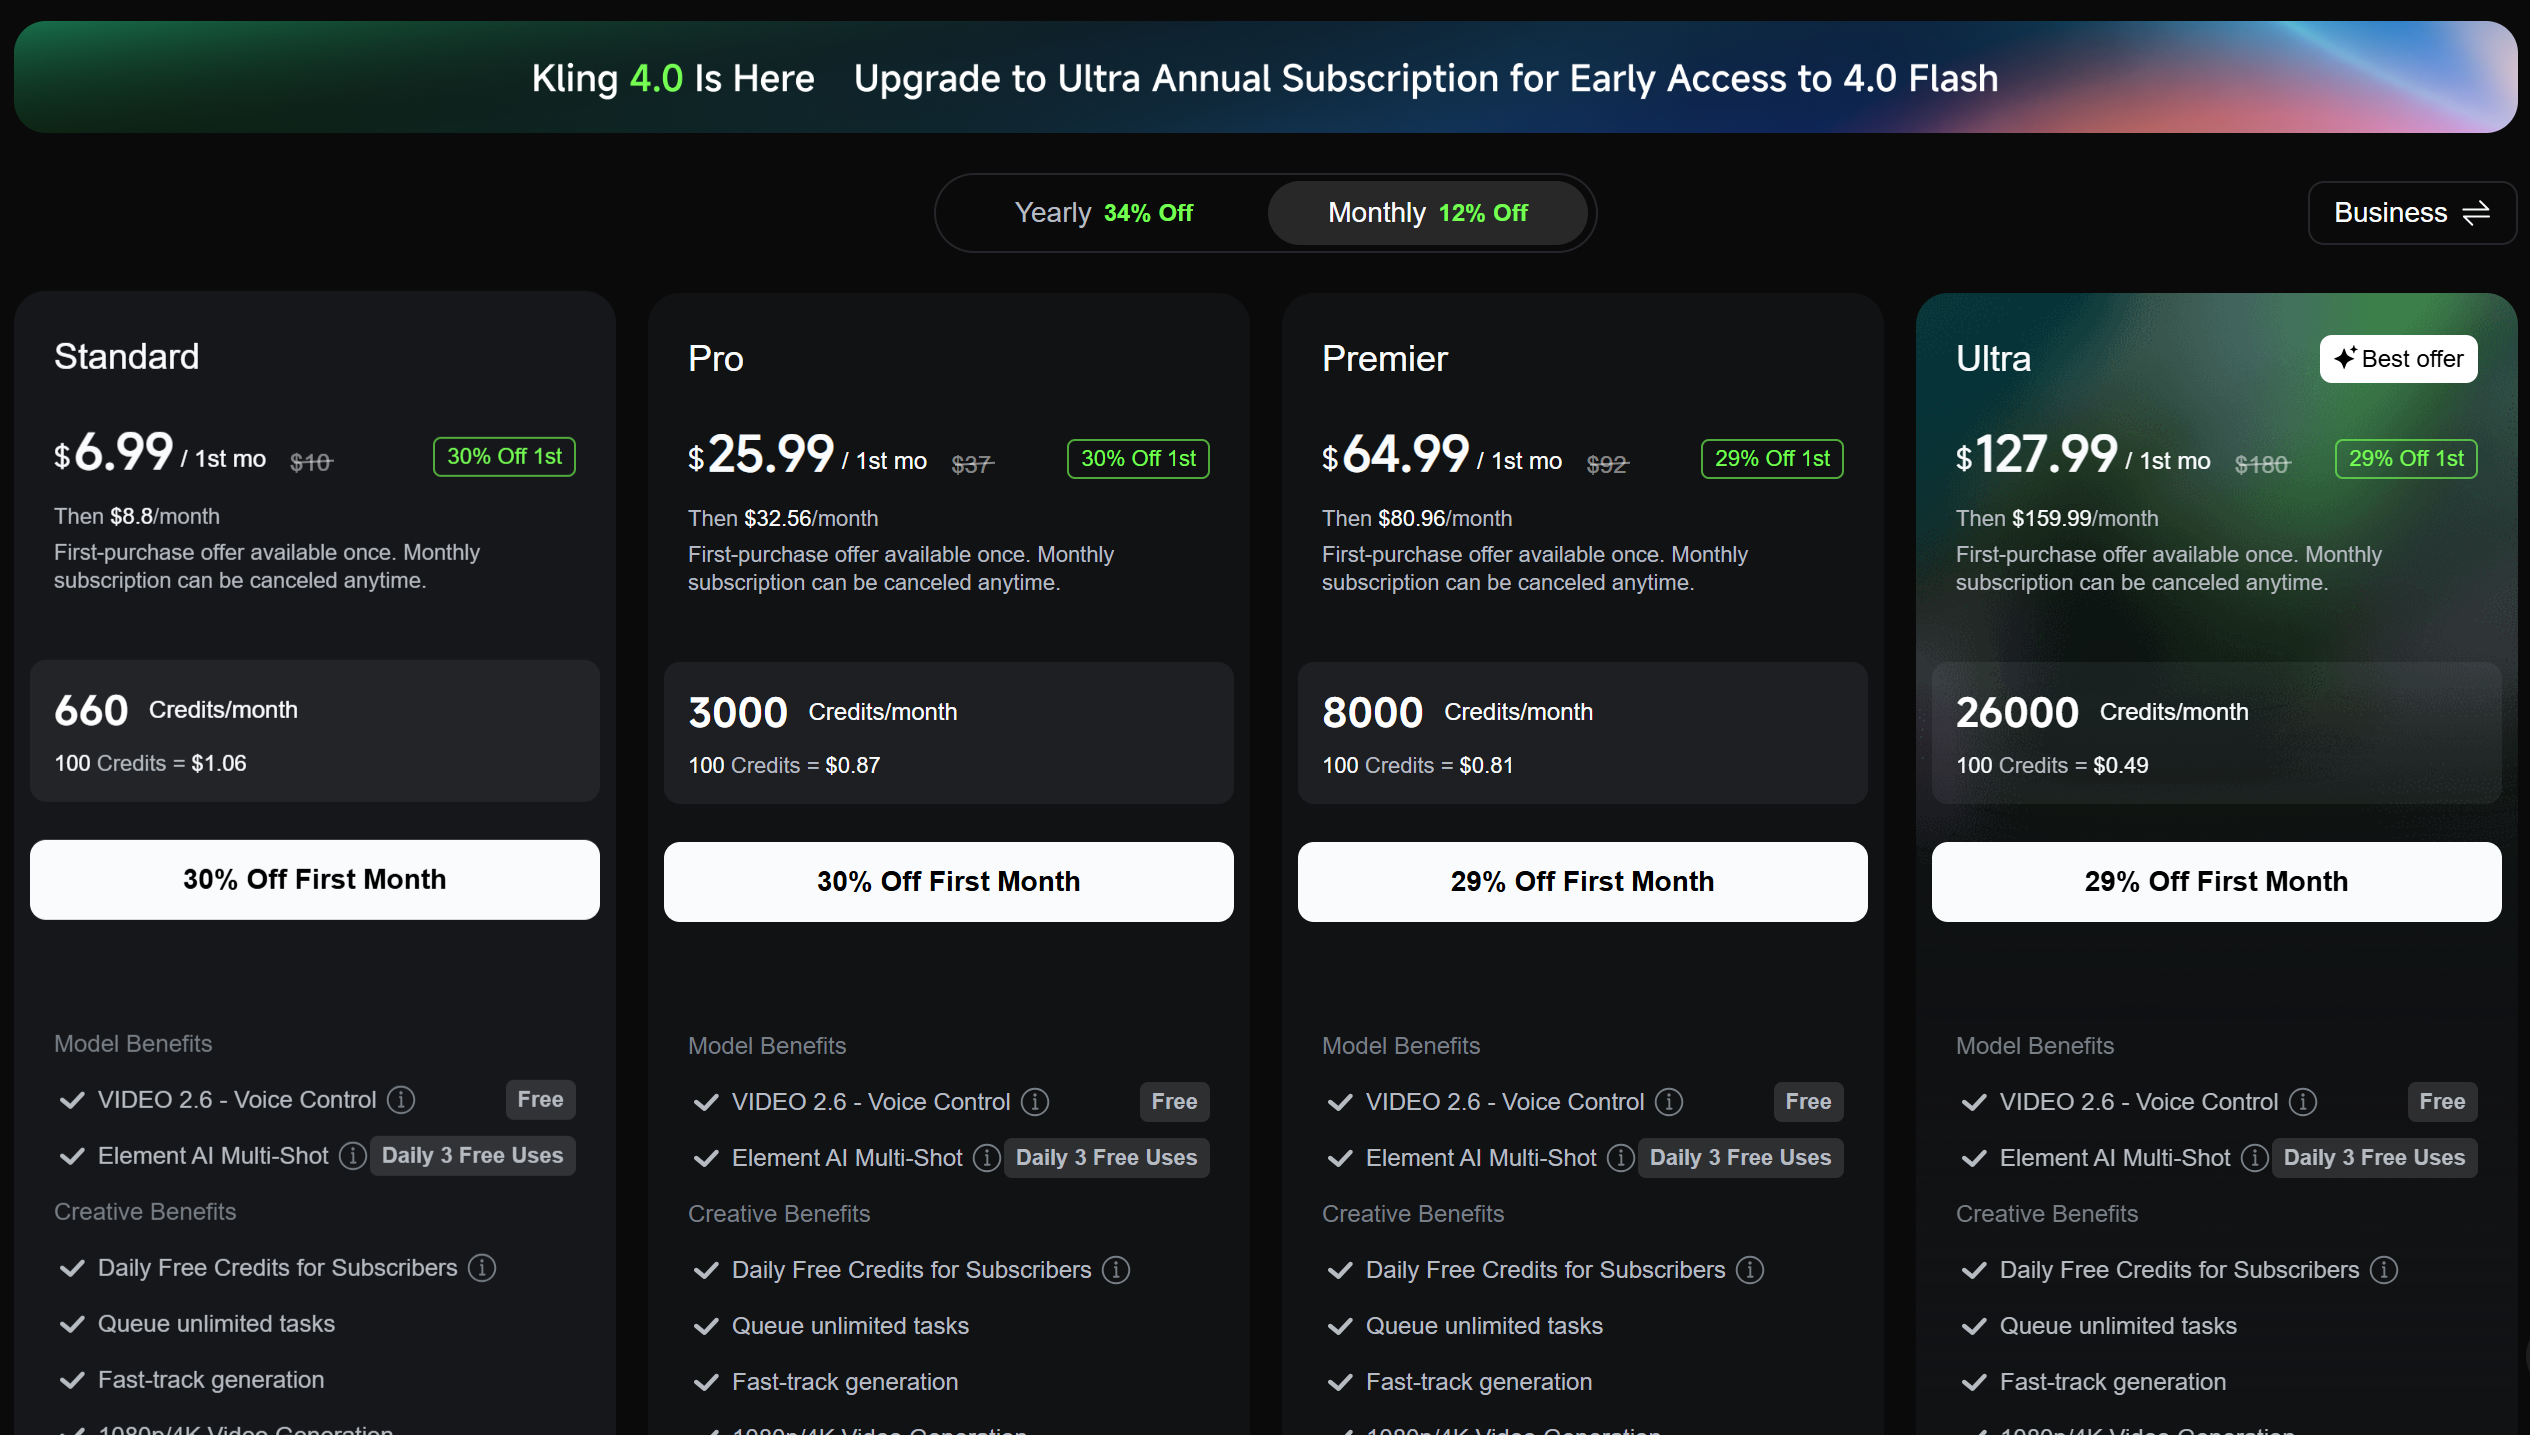Click Ultra Queue unlimited tasks feature
Screen dimensions: 2530x1435
point(2118,1326)
